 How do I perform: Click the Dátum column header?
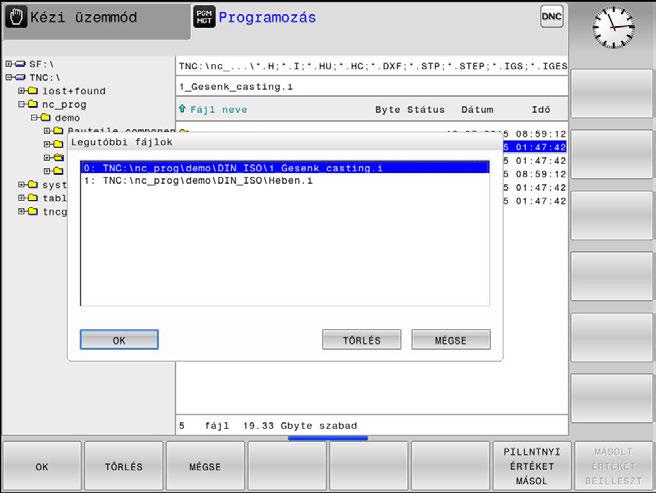click(477, 110)
